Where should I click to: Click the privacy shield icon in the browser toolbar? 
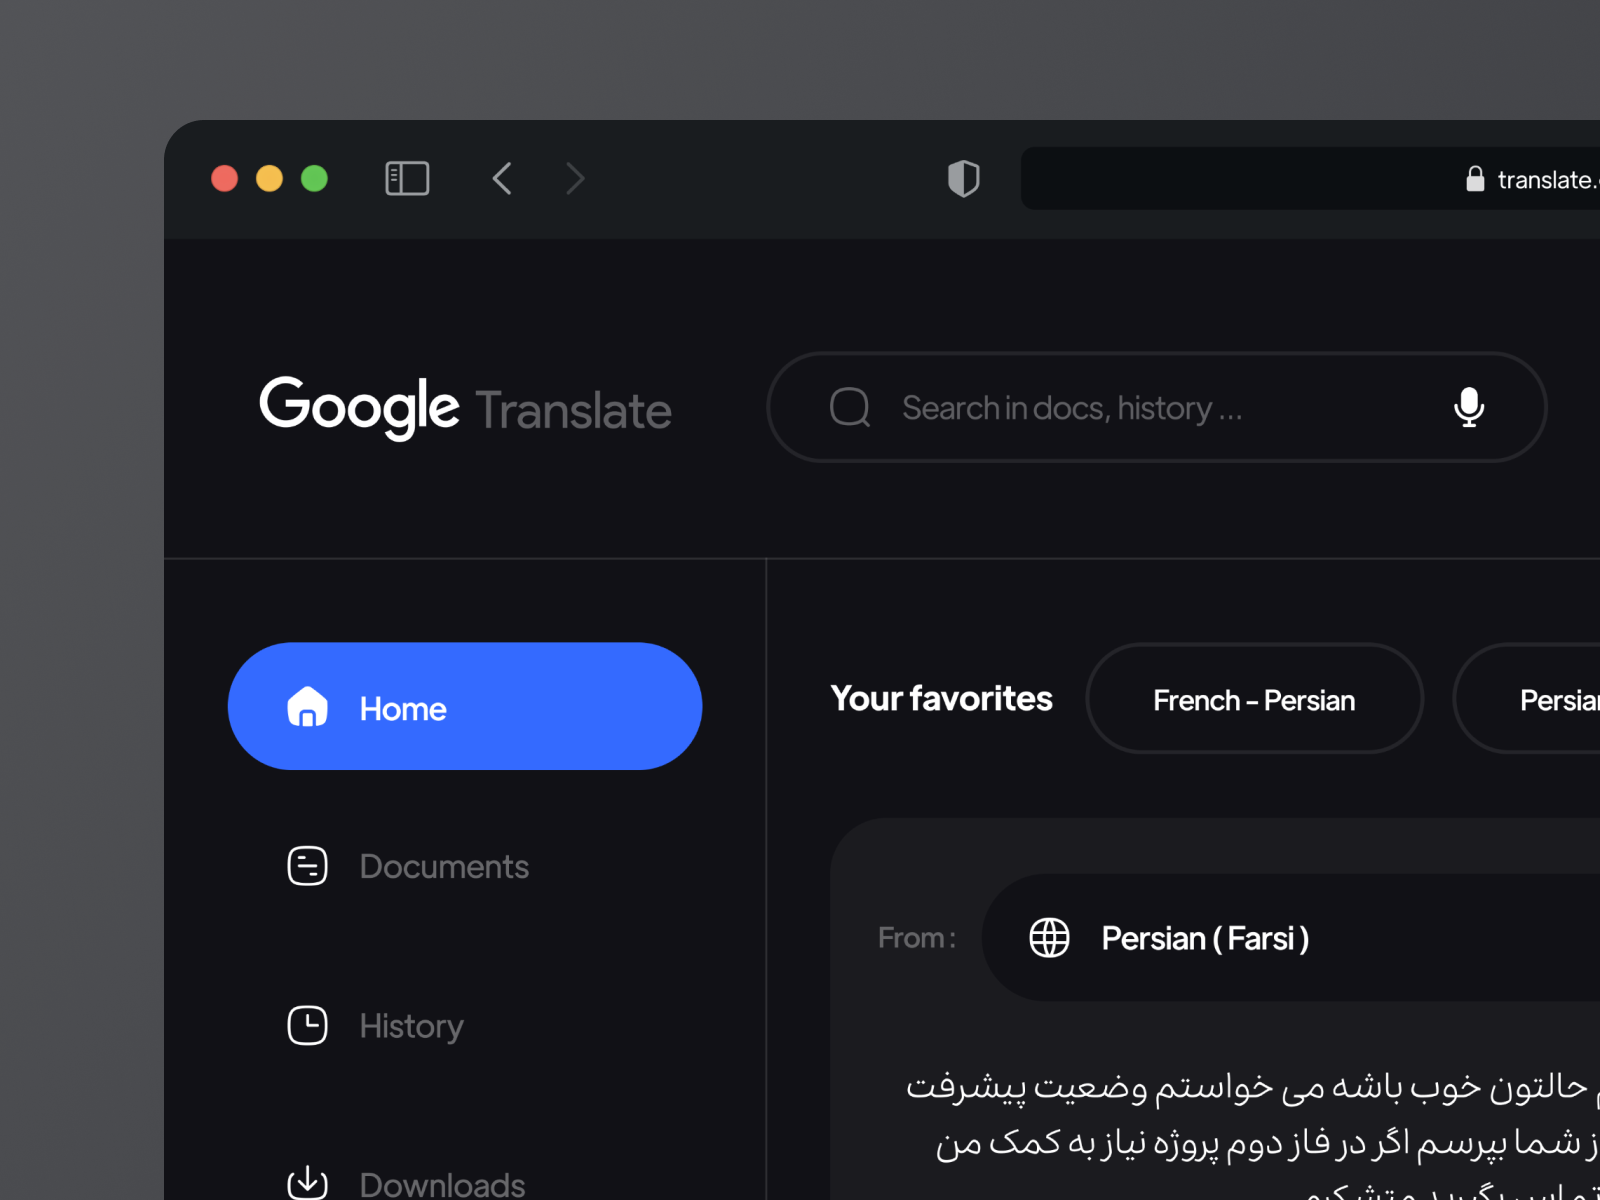coord(963,178)
